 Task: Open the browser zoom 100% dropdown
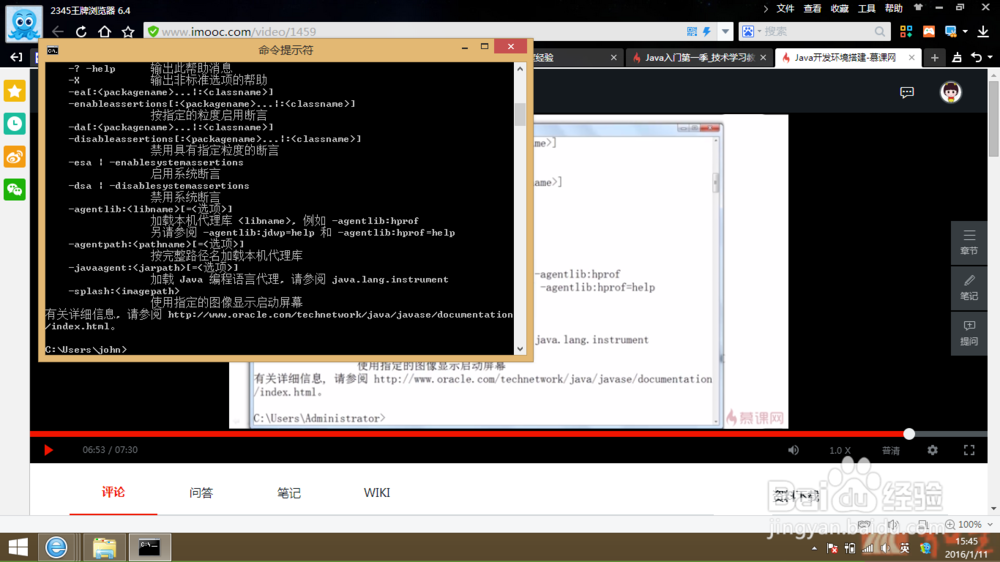coord(971,524)
